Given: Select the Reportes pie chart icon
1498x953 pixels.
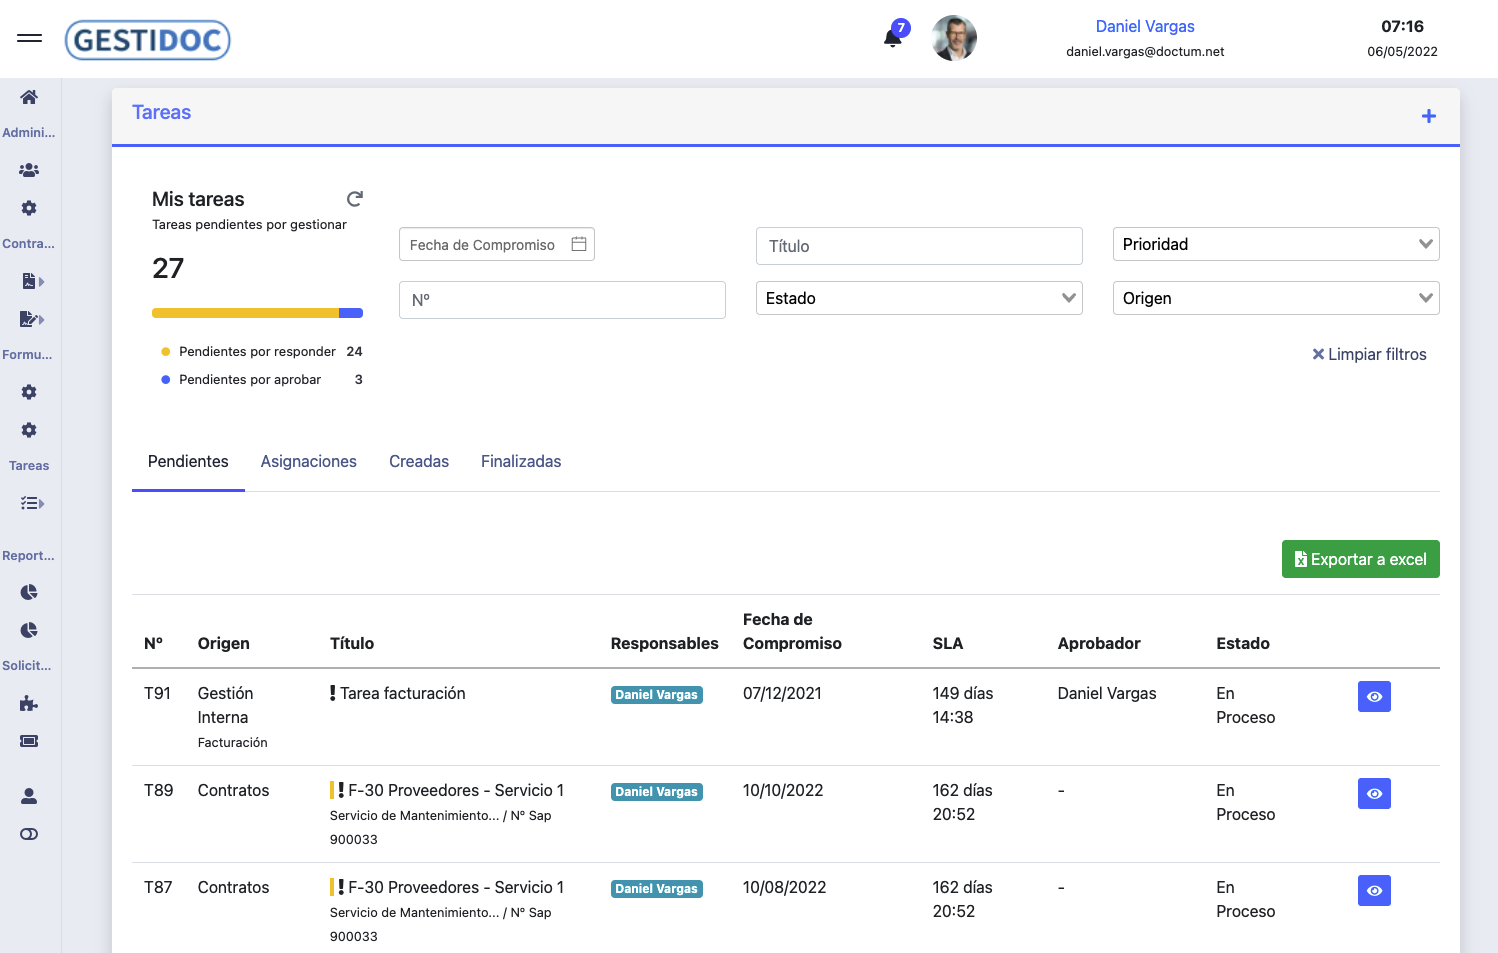Looking at the screenshot, I should 28,592.
